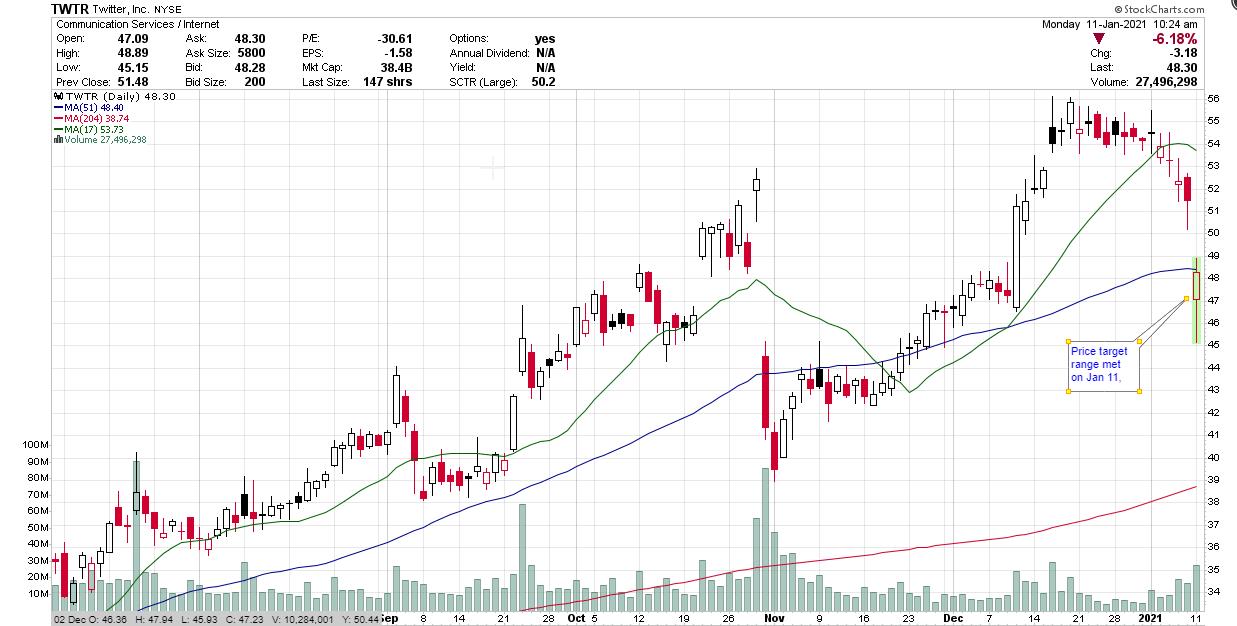The image size is (1237, 626).
Task: Select the Mkt Cap value 38.4B
Action: tap(395, 67)
